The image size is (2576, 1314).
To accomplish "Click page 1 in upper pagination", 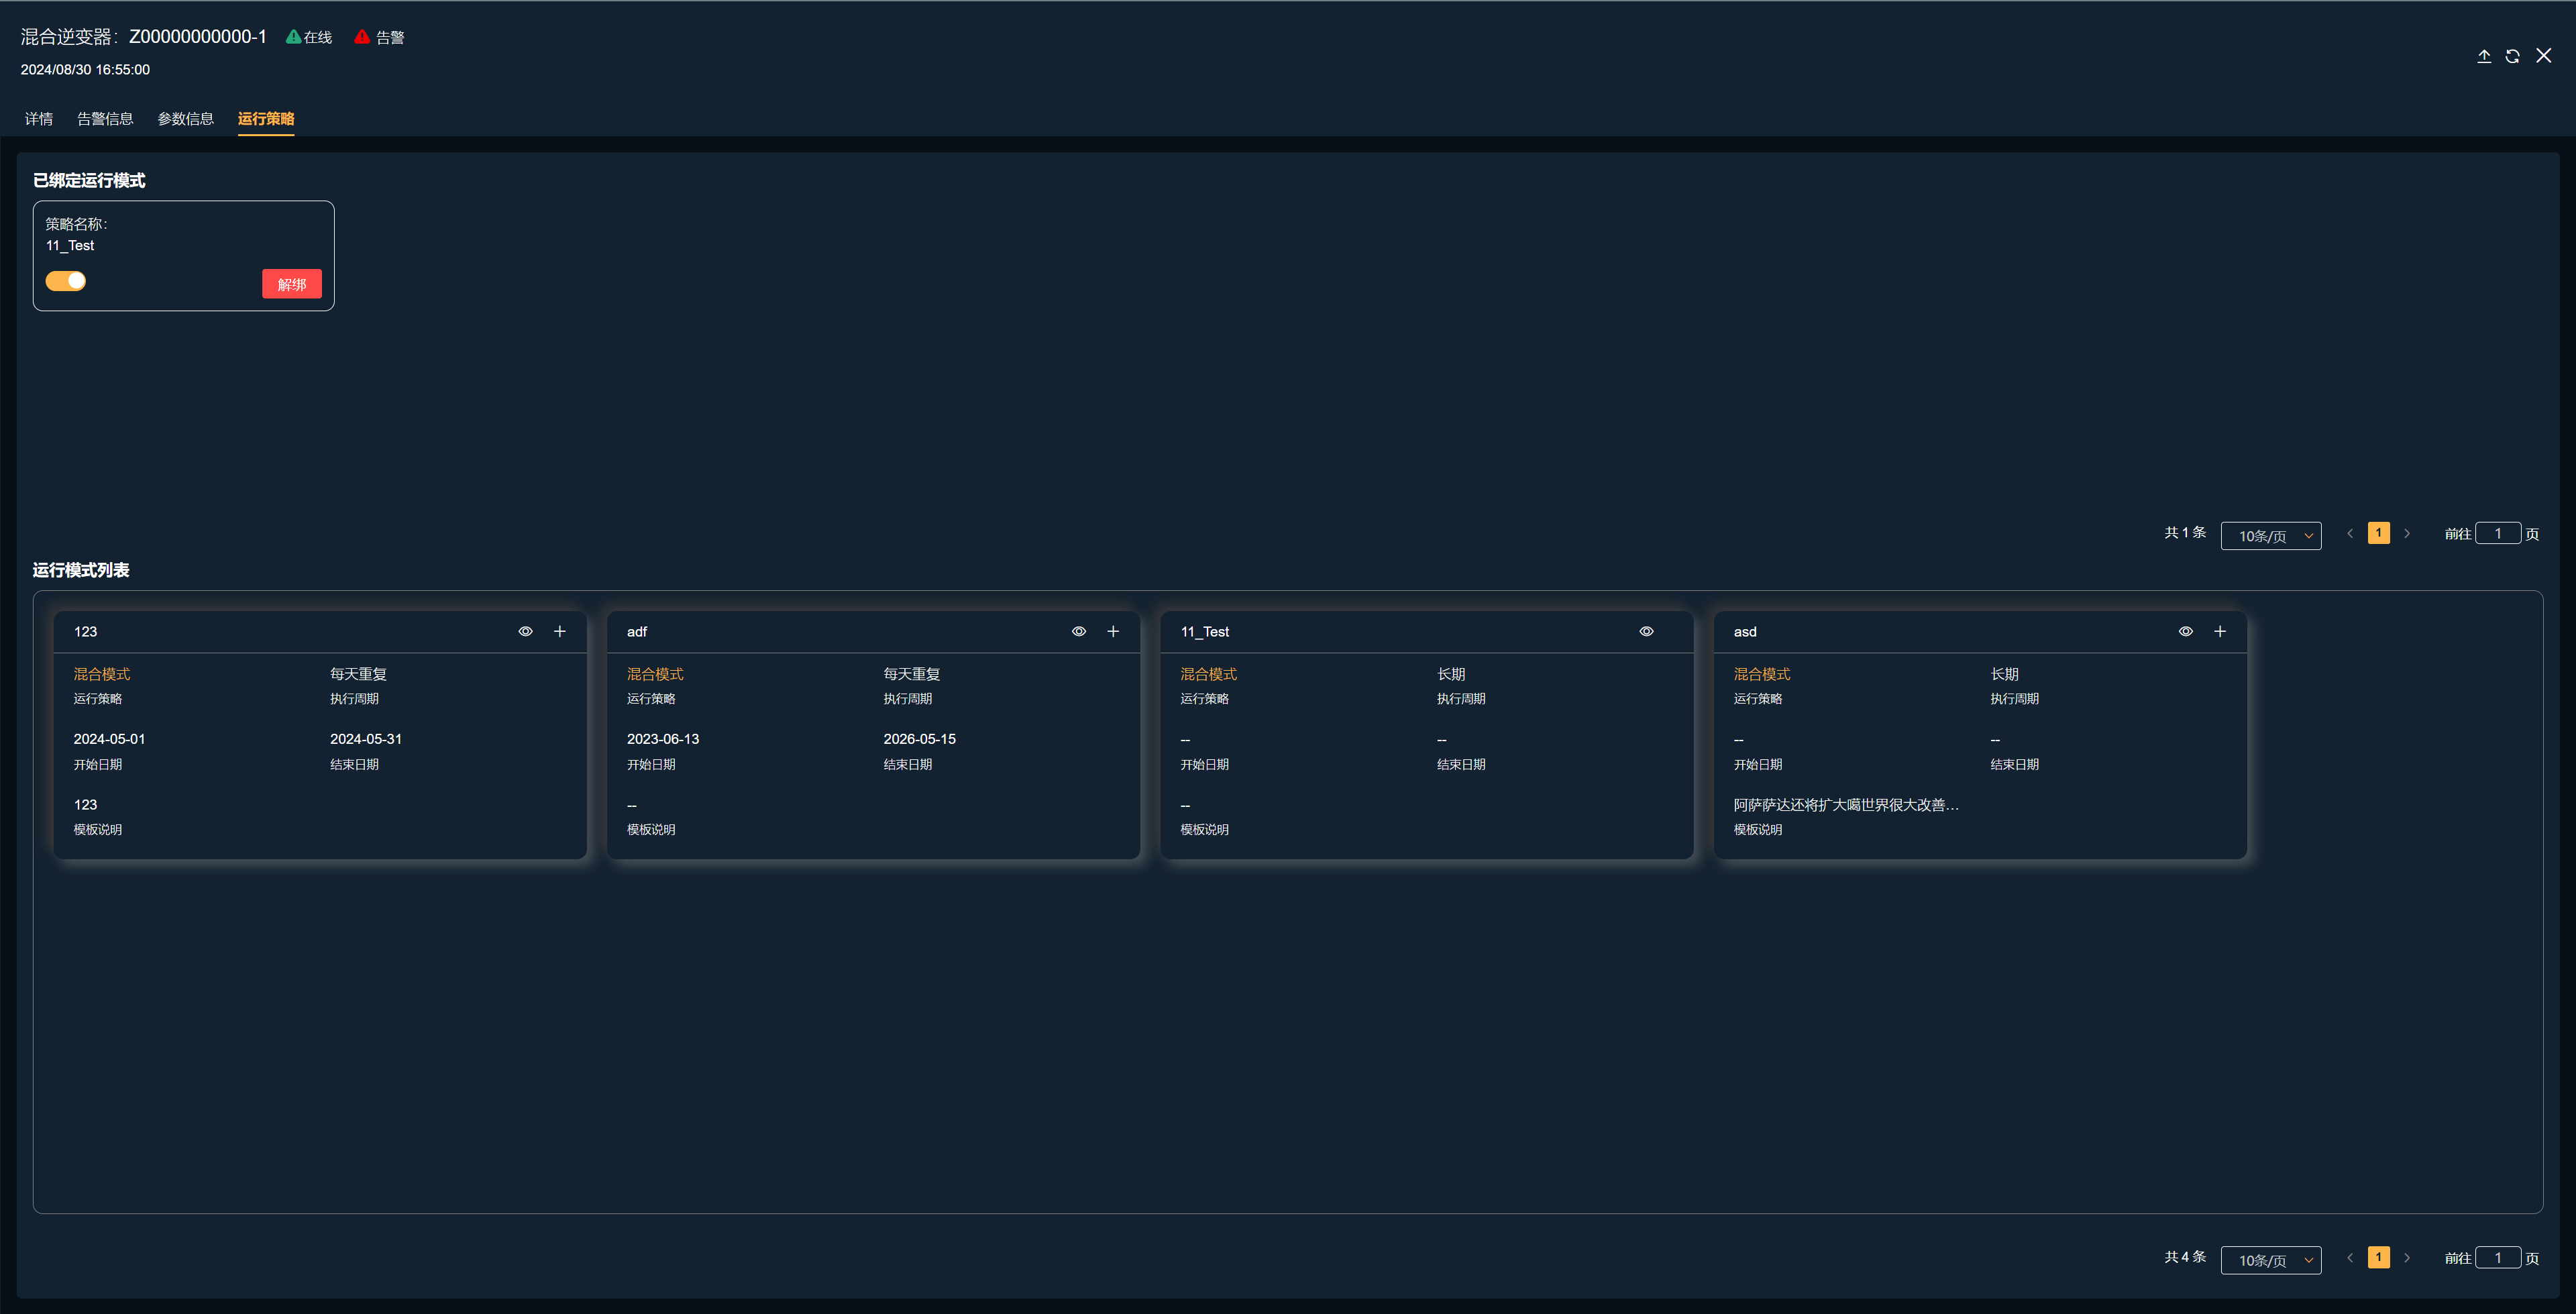I will 2379,533.
